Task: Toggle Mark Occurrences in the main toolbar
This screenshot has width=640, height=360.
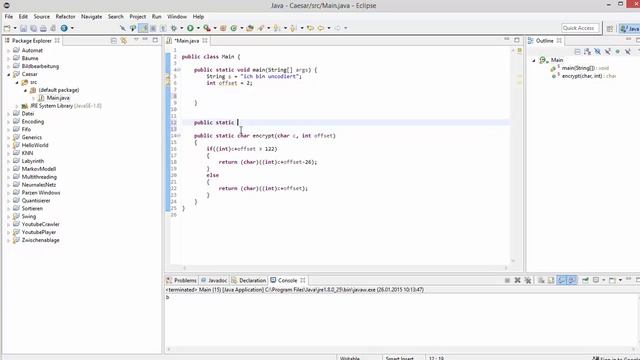Action: [143, 28]
